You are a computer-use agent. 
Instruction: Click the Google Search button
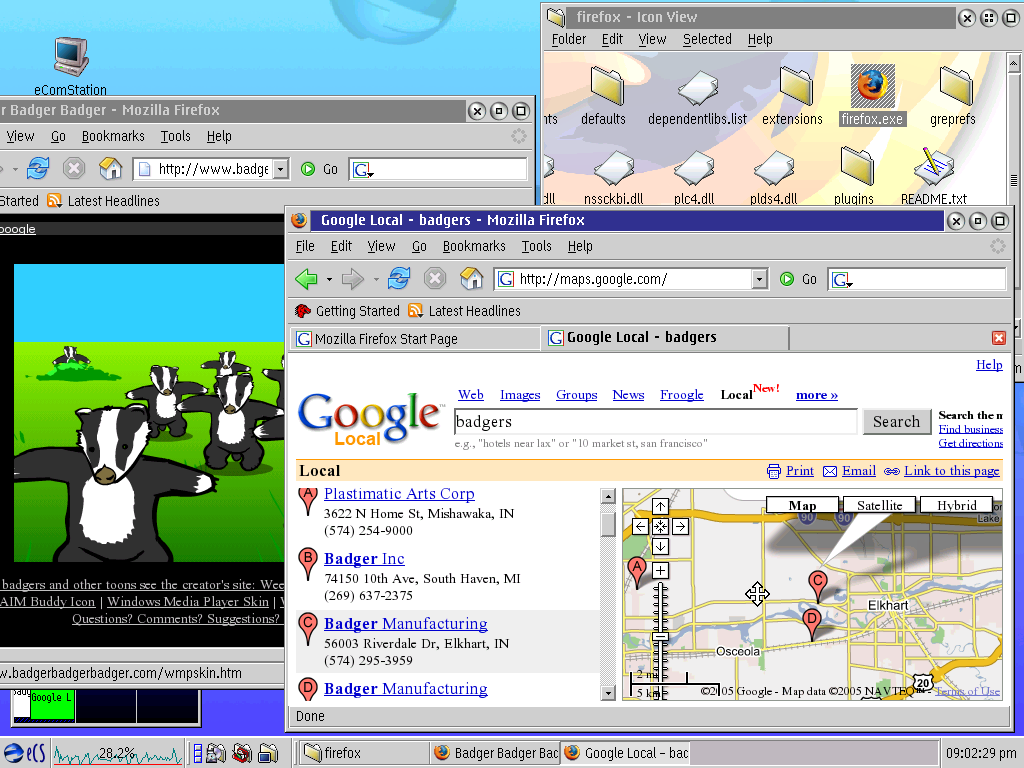click(895, 422)
